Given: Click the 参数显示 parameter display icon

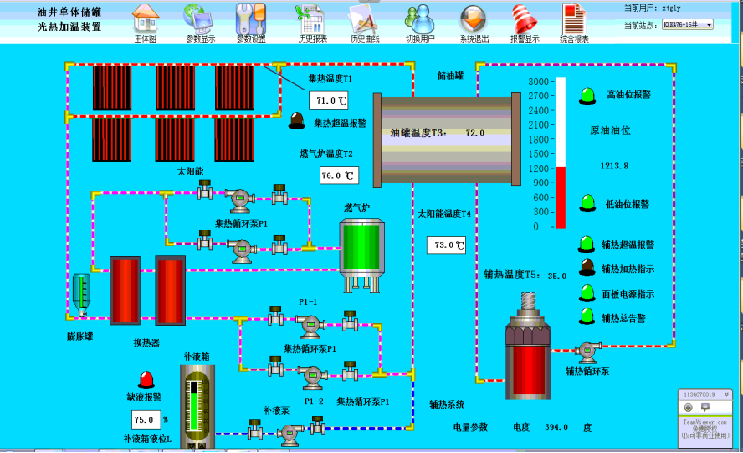Looking at the screenshot, I should [199, 20].
